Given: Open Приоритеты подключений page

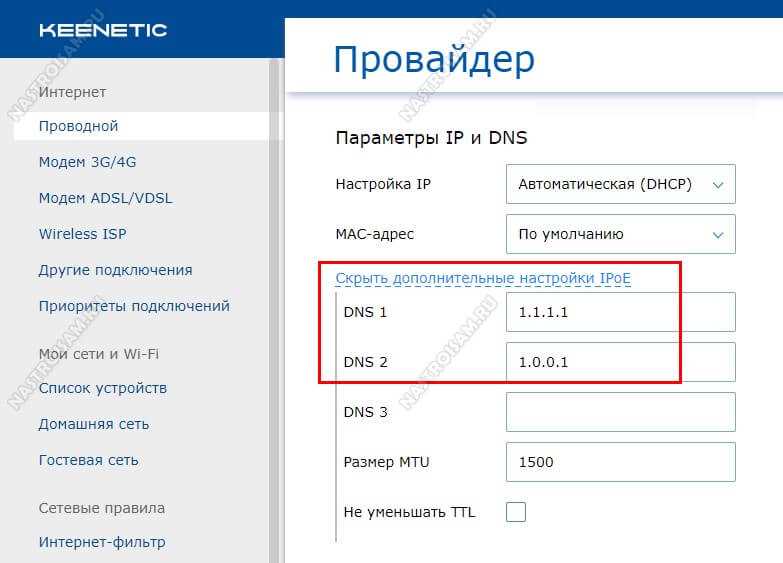Looking at the screenshot, I should 134,306.
